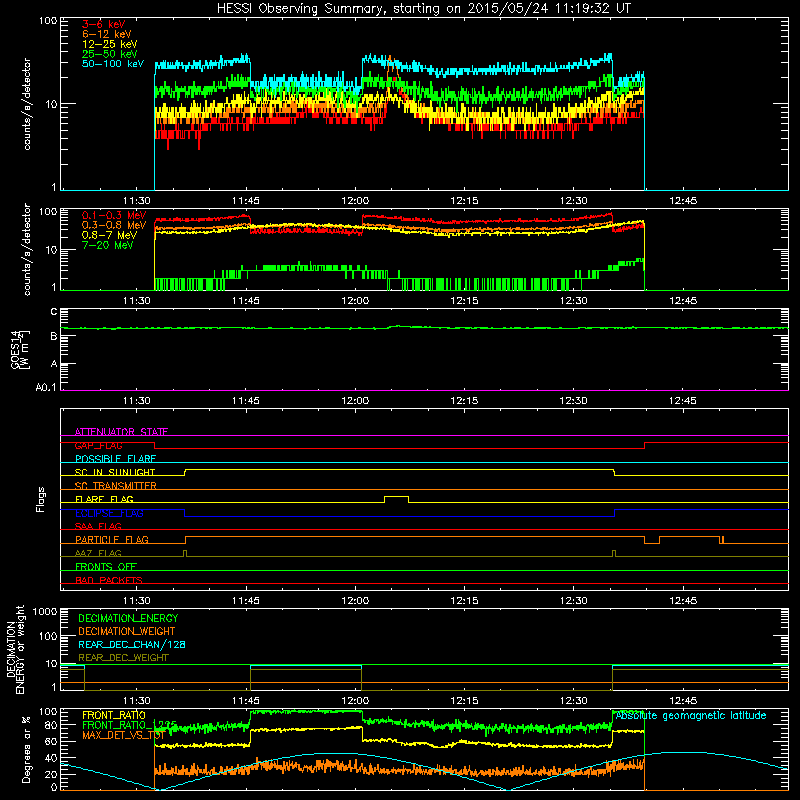Select the DECIMATION_ENERGY legend label
Viewport: 800px width, 800px height.
pyautogui.click(x=128, y=618)
